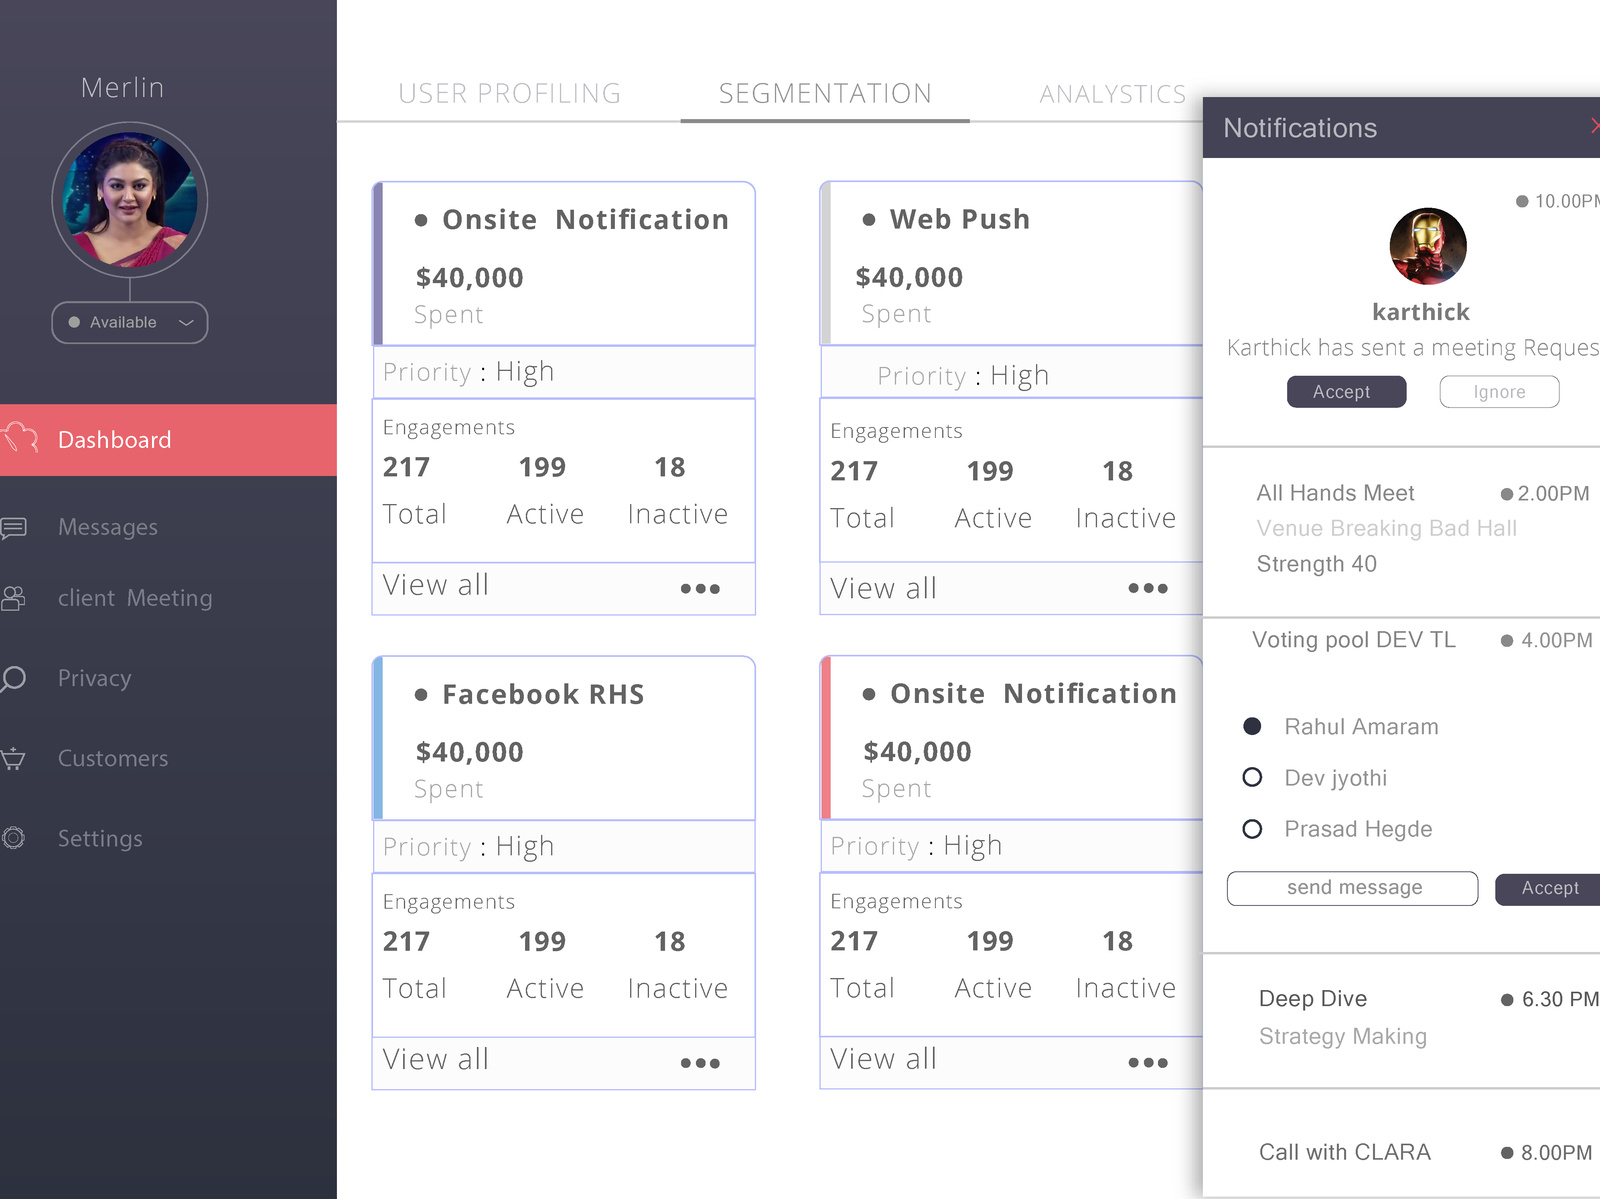Screen dimensions: 1600x1199
Task: Open the three-dot menu on Facebook RHS card
Action: pyautogui.click(x=700, y=1063)
